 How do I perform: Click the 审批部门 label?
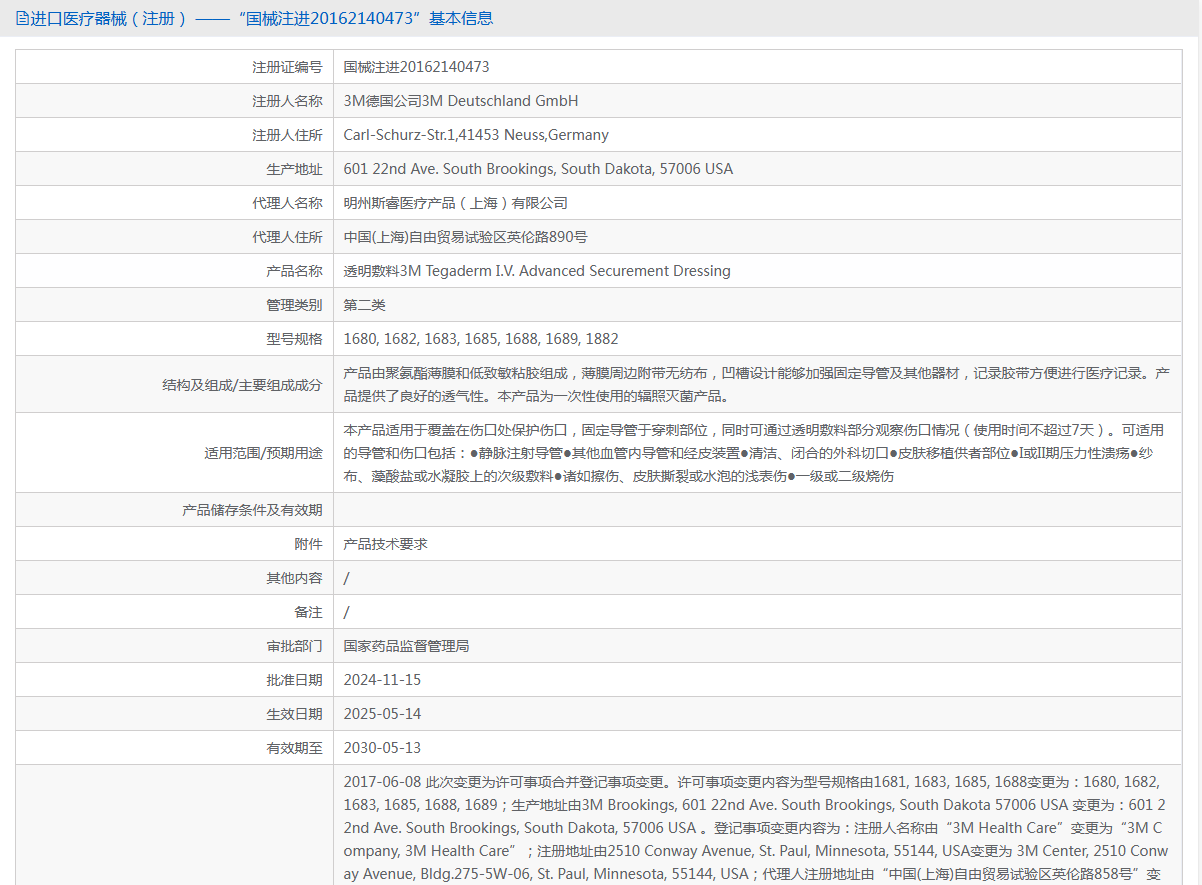click(x=294, y=646)
